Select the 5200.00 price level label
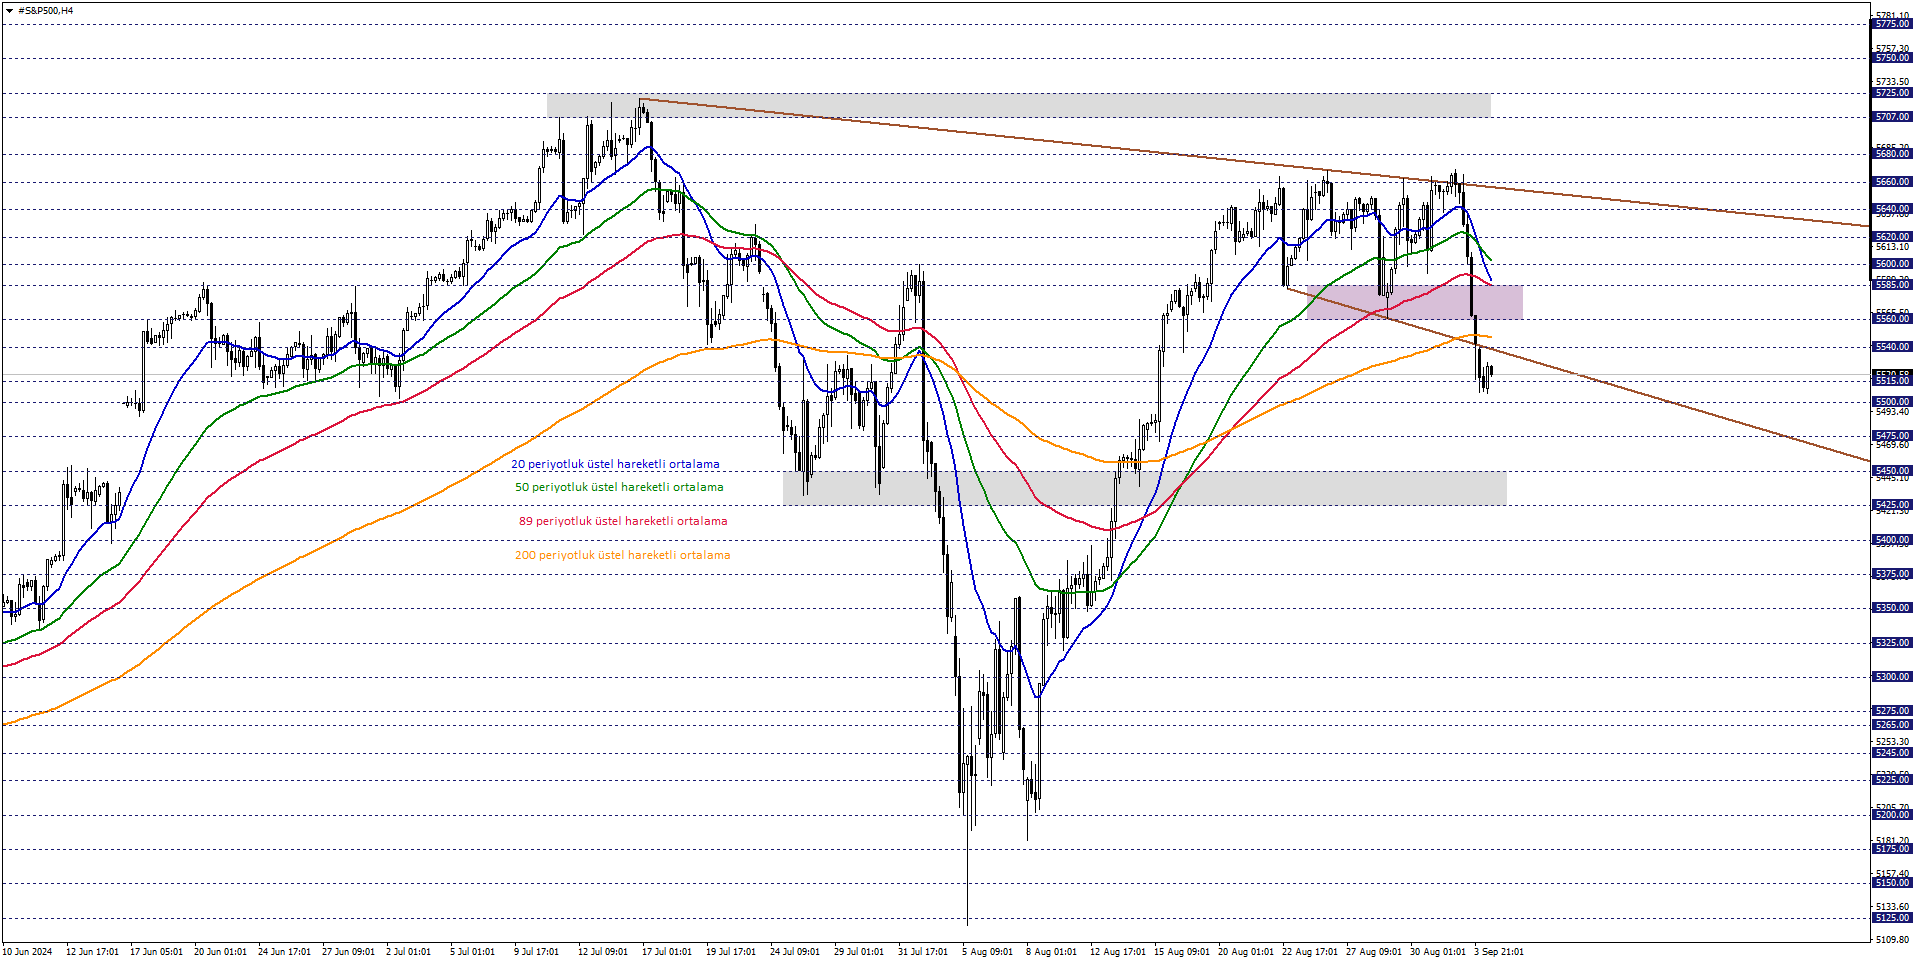Viewport: 1916px width, 963px height. [1892, 815]
